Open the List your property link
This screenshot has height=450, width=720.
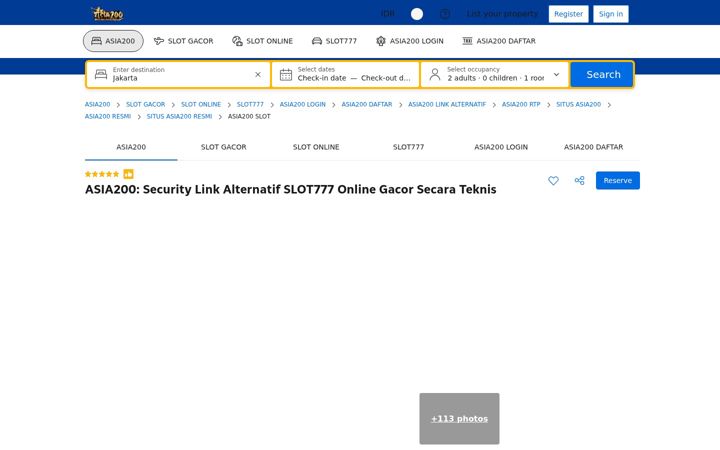502,14
